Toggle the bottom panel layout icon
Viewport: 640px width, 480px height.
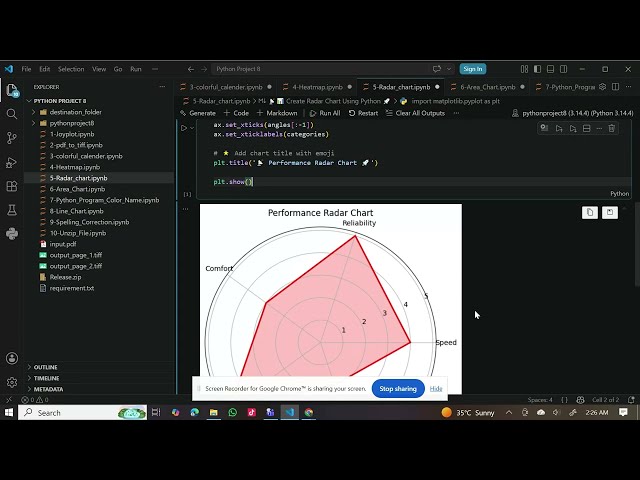point(551,69)
